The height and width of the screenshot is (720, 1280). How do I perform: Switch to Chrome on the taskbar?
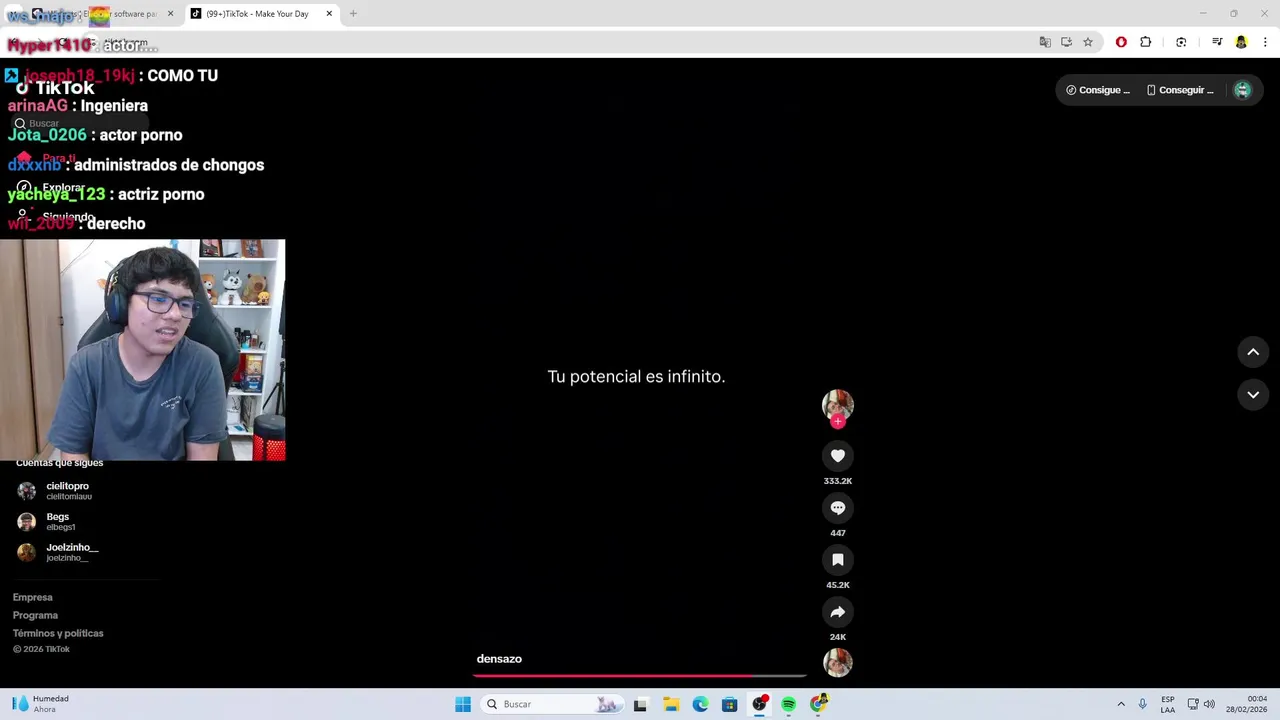coord(819,704)
